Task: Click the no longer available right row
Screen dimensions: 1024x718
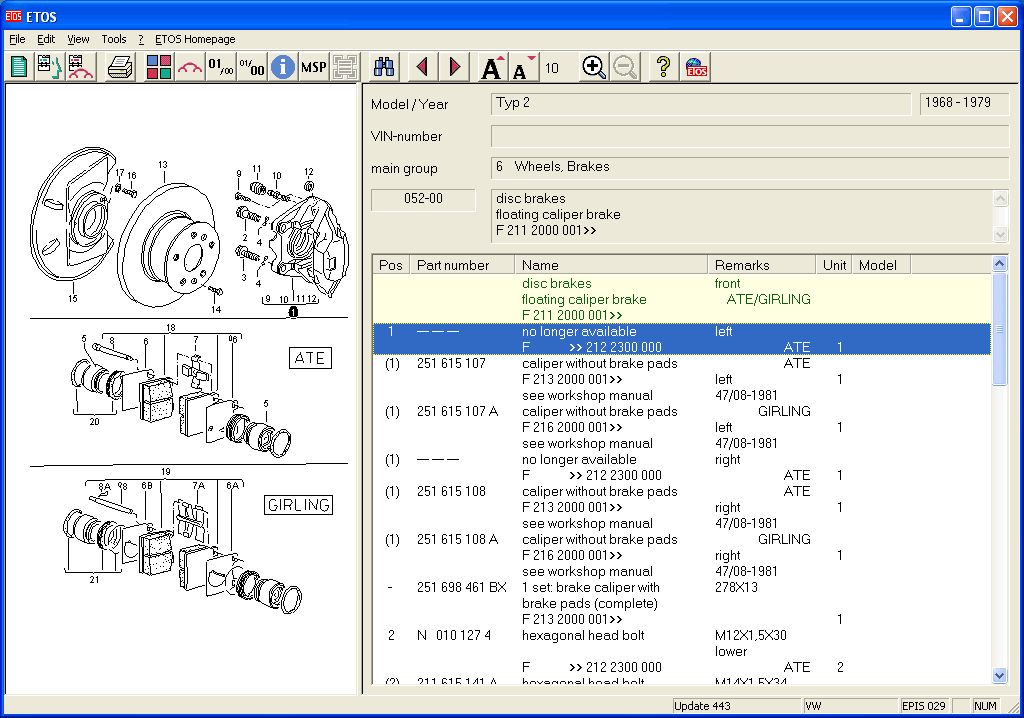Action: click(x=682, y=467)
